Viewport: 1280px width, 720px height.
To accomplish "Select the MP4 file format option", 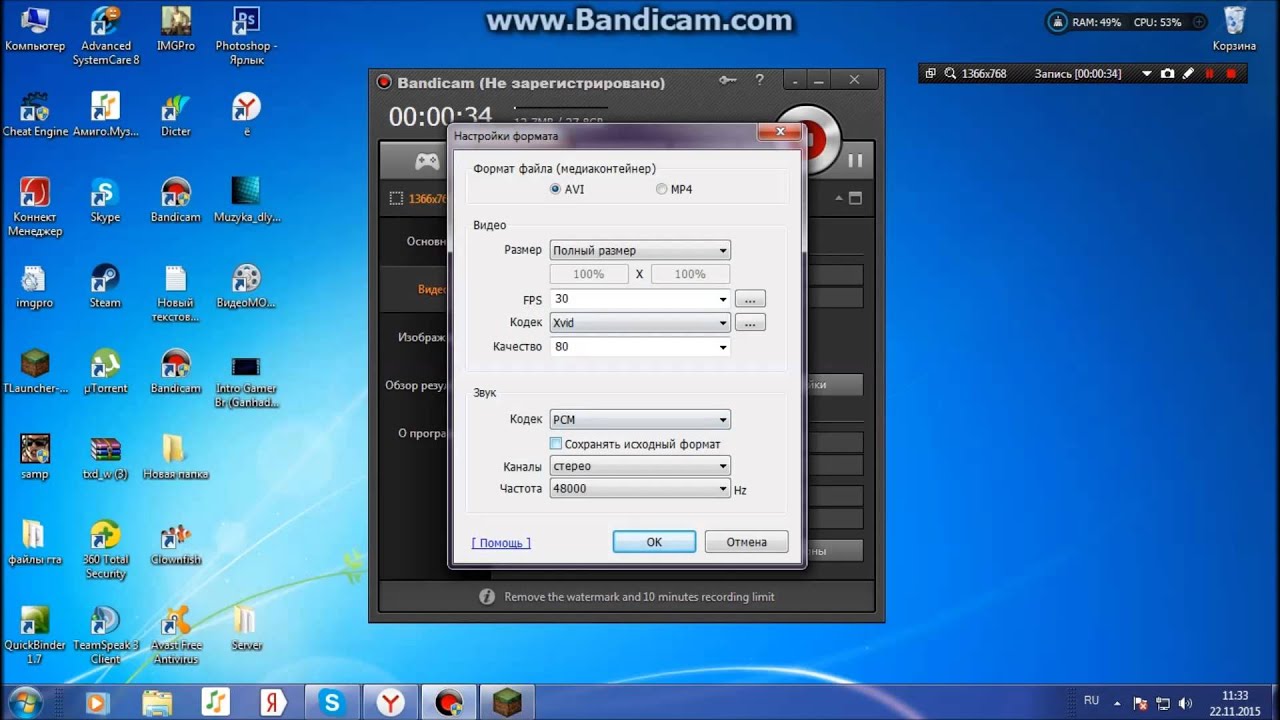I will click(662, 189).
